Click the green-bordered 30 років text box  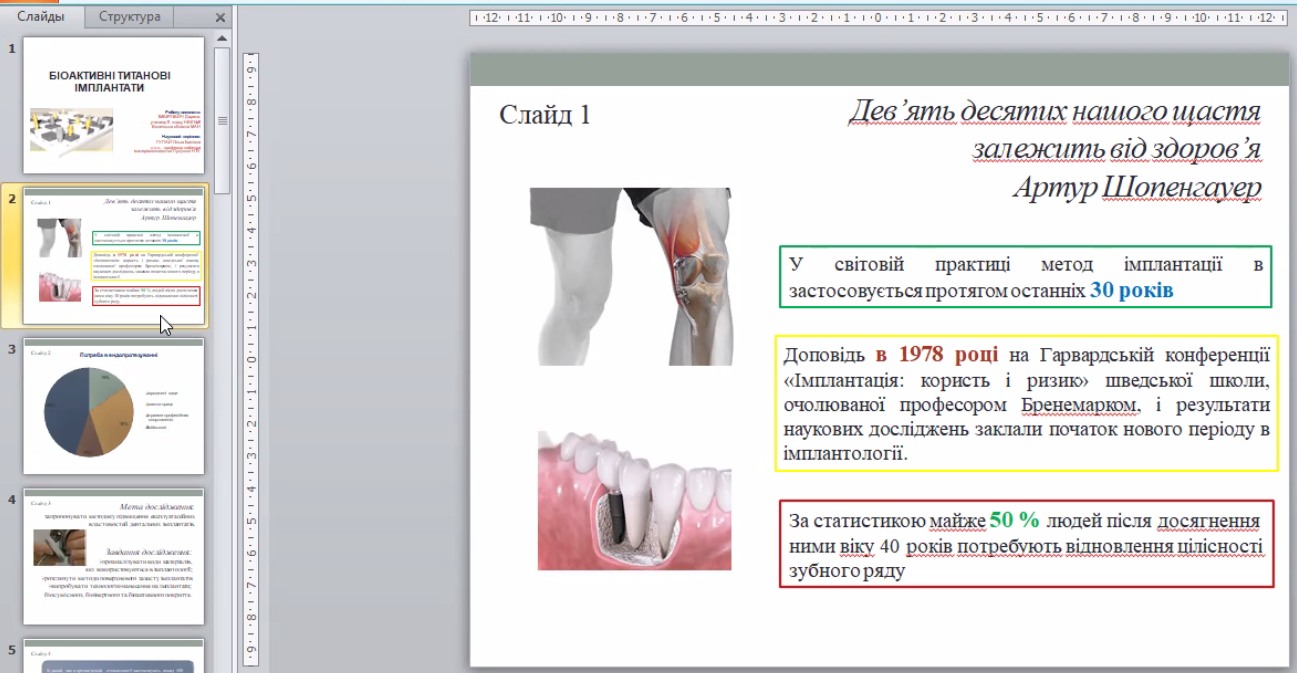1025,277
